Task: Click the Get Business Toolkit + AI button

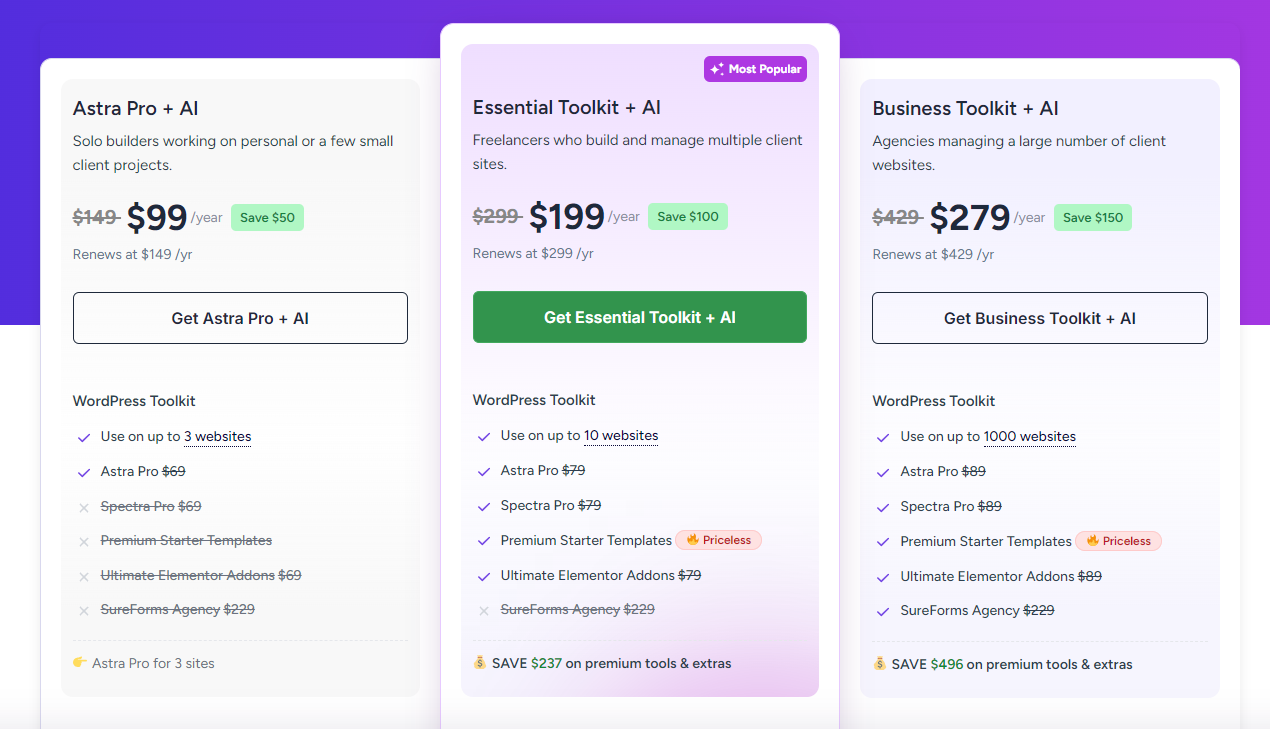Action: pos(1040,318)
